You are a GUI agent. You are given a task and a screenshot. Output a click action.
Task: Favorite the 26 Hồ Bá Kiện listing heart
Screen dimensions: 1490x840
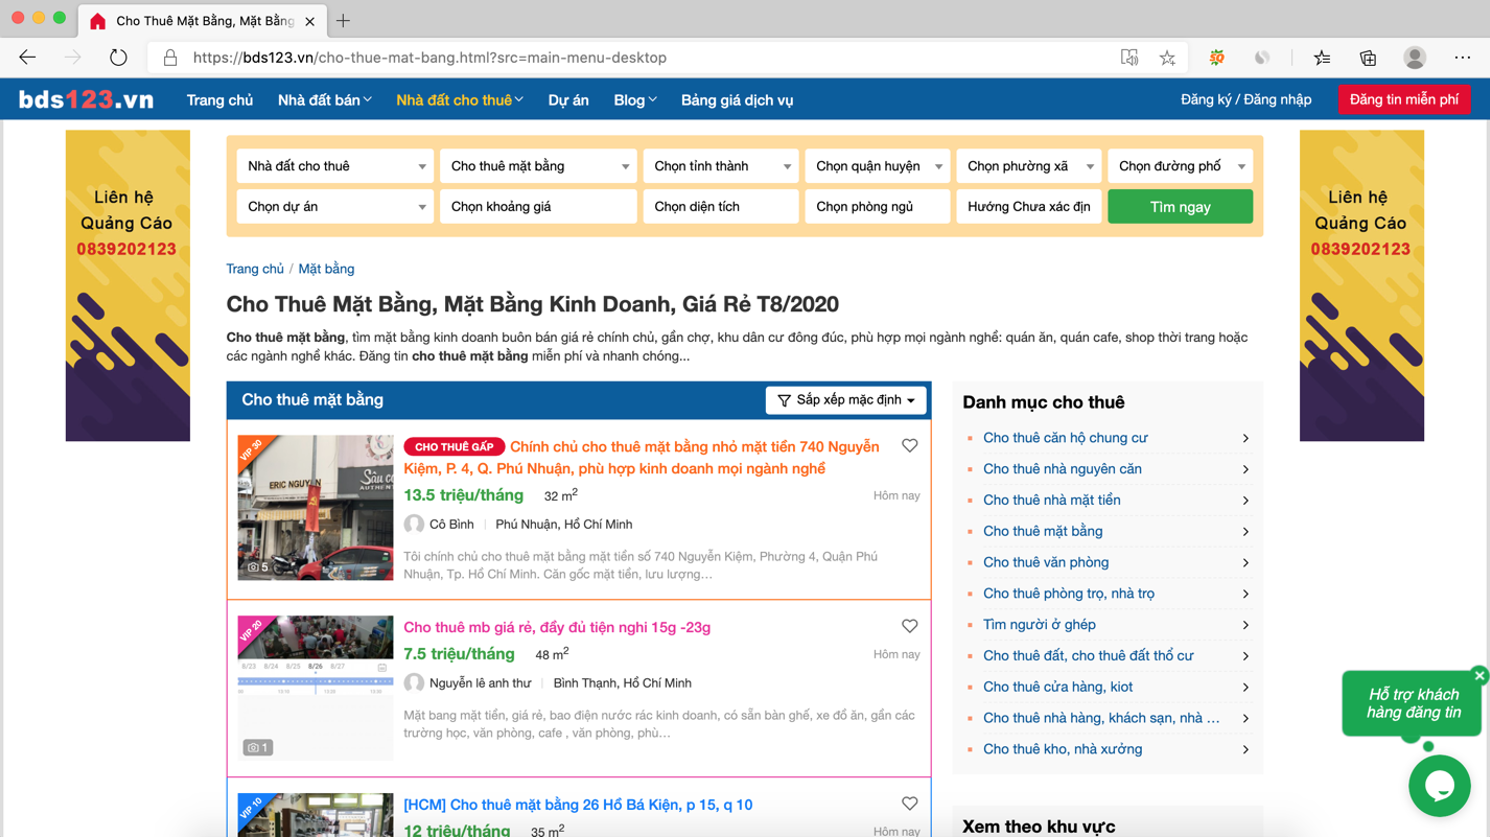click(909, 804)
